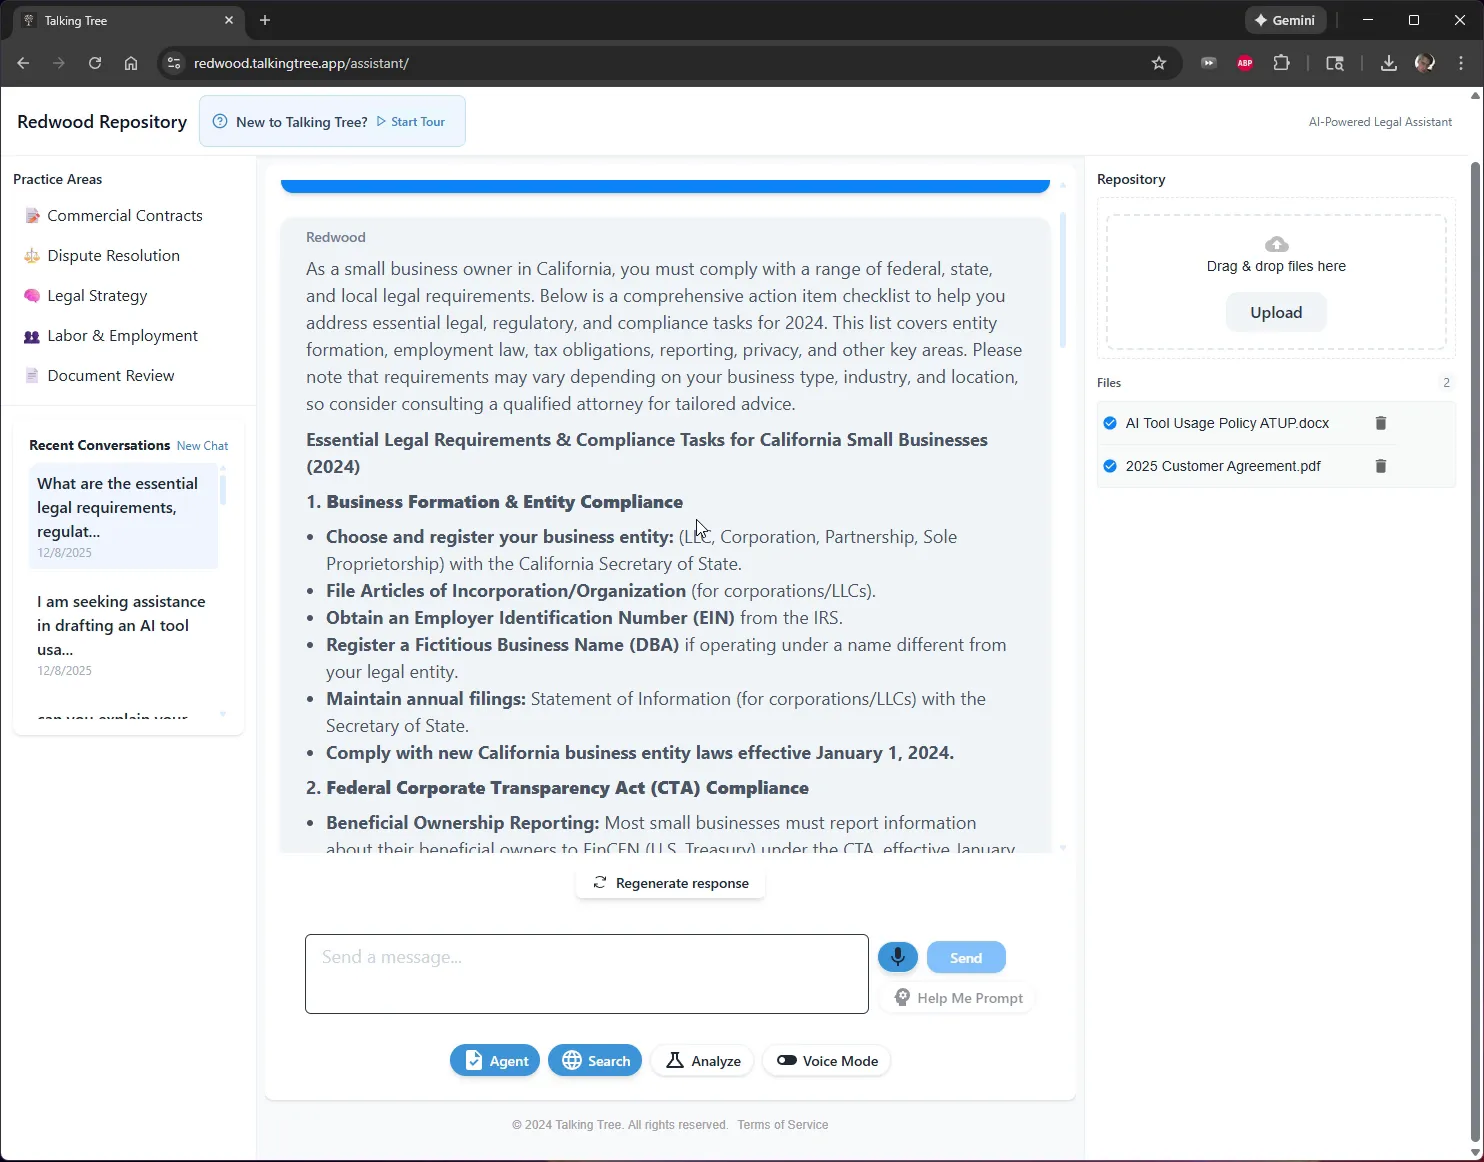Click the help question mark icon in tour banner
Viewport: 1484px width, 1162px height.
(x=220, y=121)
